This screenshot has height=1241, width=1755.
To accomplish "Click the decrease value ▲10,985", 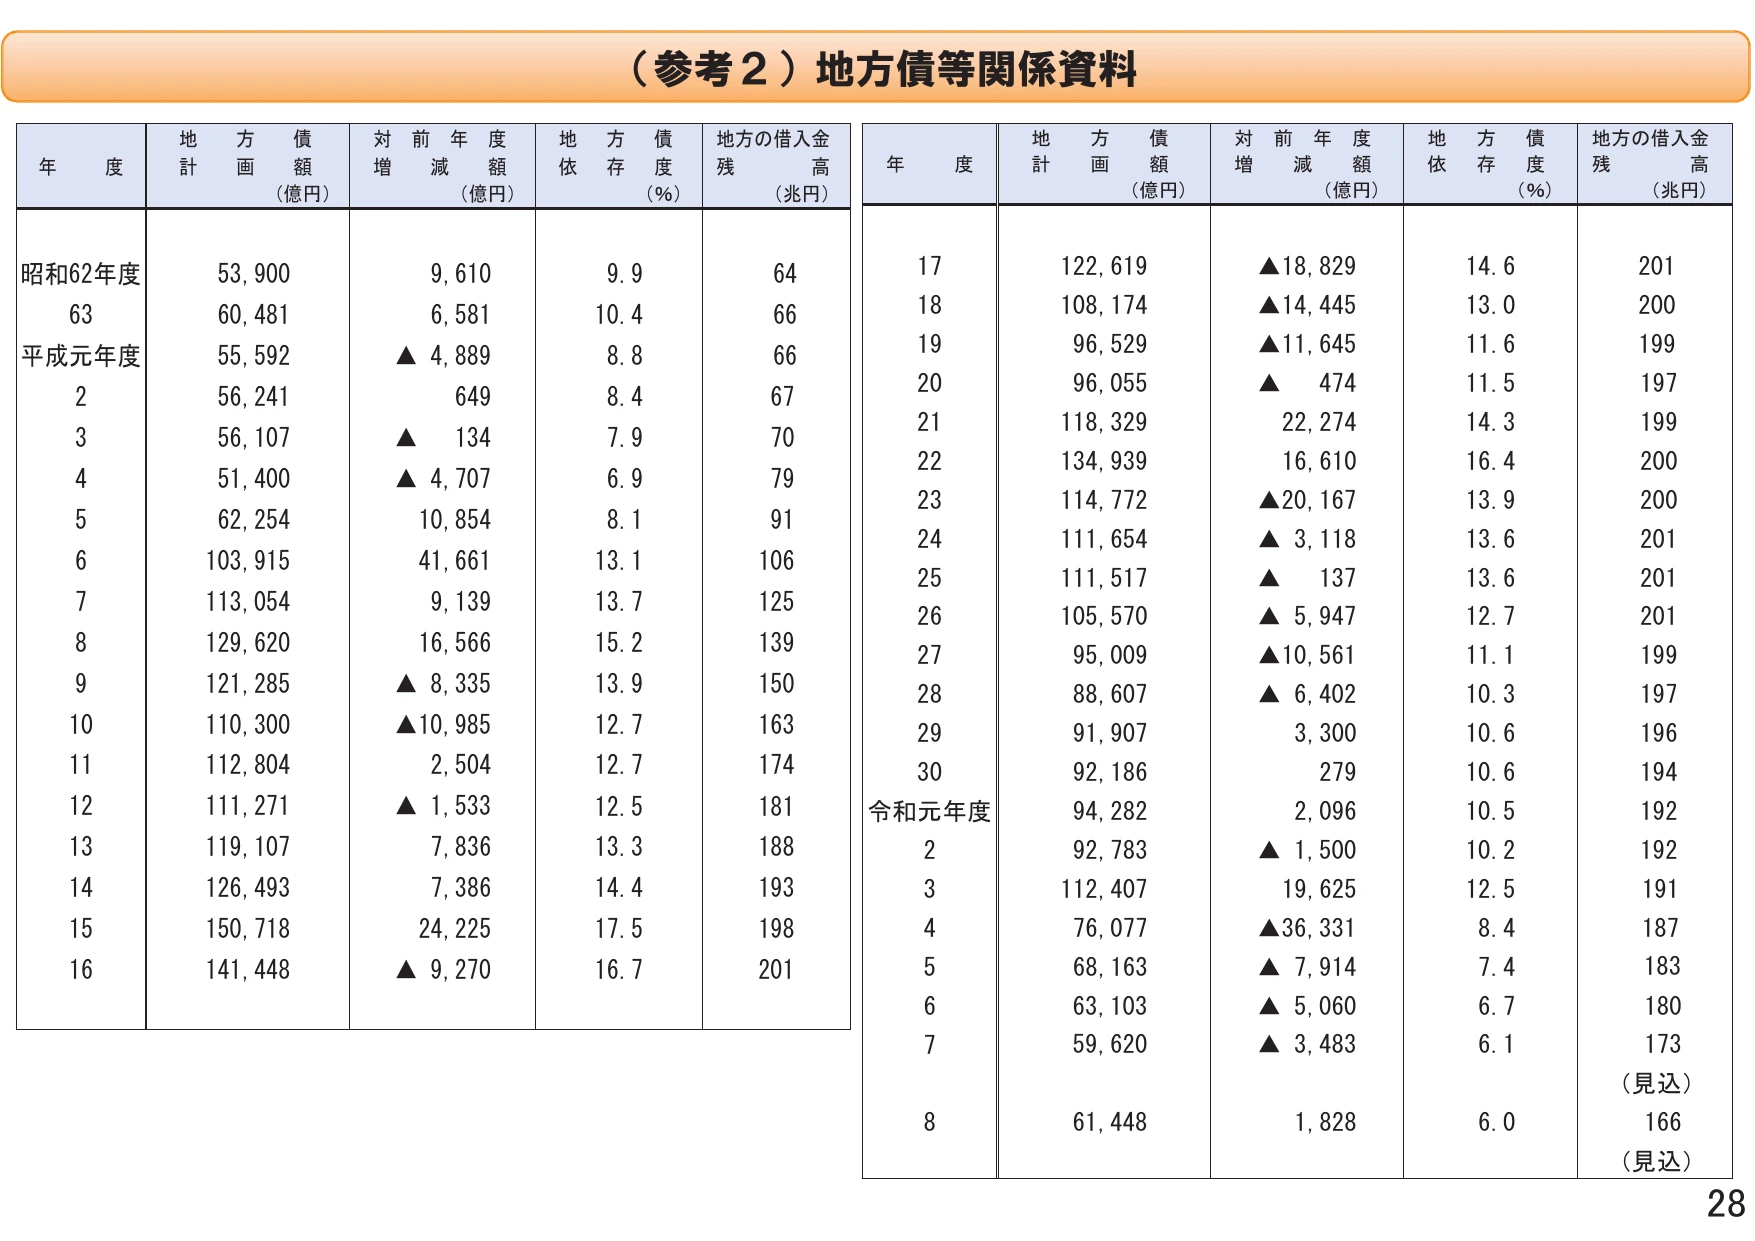I will pos(444,725).
